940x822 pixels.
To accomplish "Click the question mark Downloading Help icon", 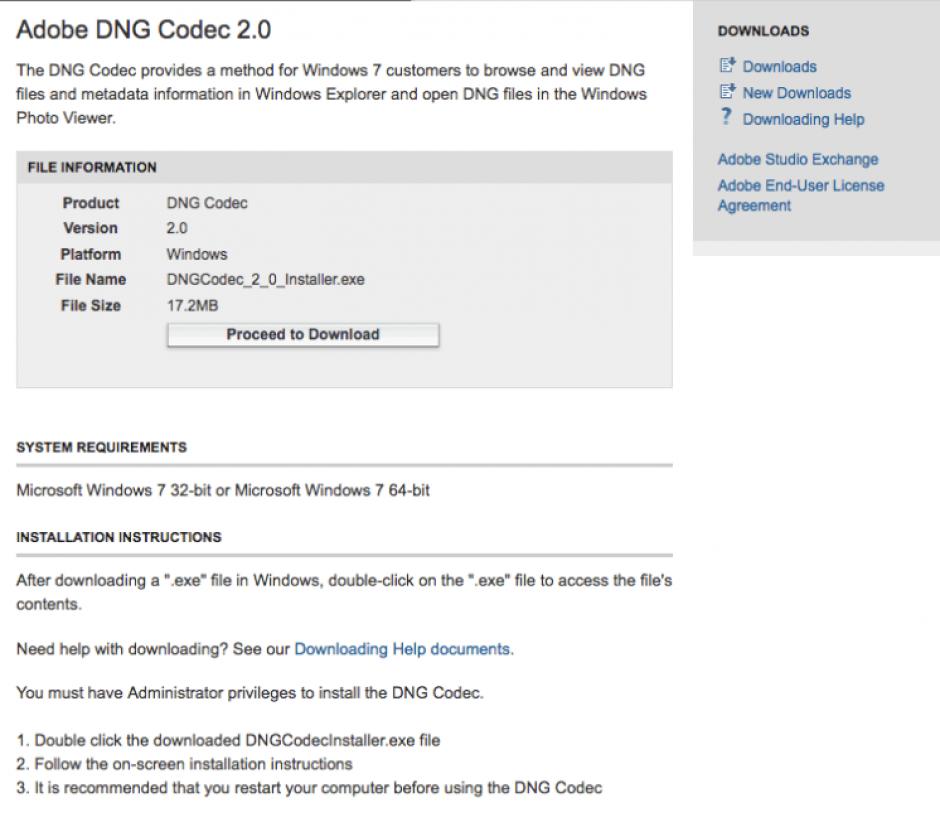I will point(726,116).
